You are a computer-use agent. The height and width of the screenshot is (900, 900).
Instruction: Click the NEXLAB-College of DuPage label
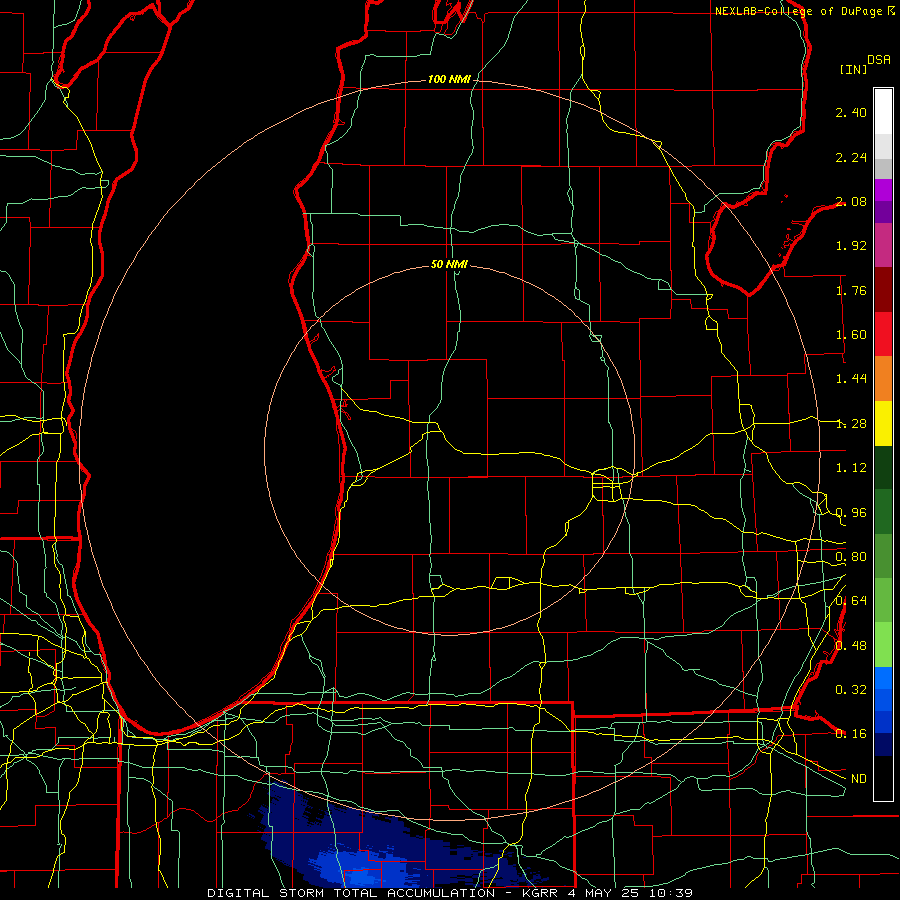click(804, 11)
